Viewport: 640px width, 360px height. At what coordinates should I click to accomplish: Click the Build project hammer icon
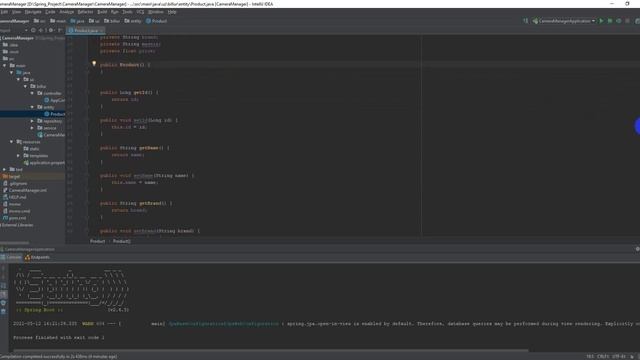pyautogui.click(x=526, y=21)
